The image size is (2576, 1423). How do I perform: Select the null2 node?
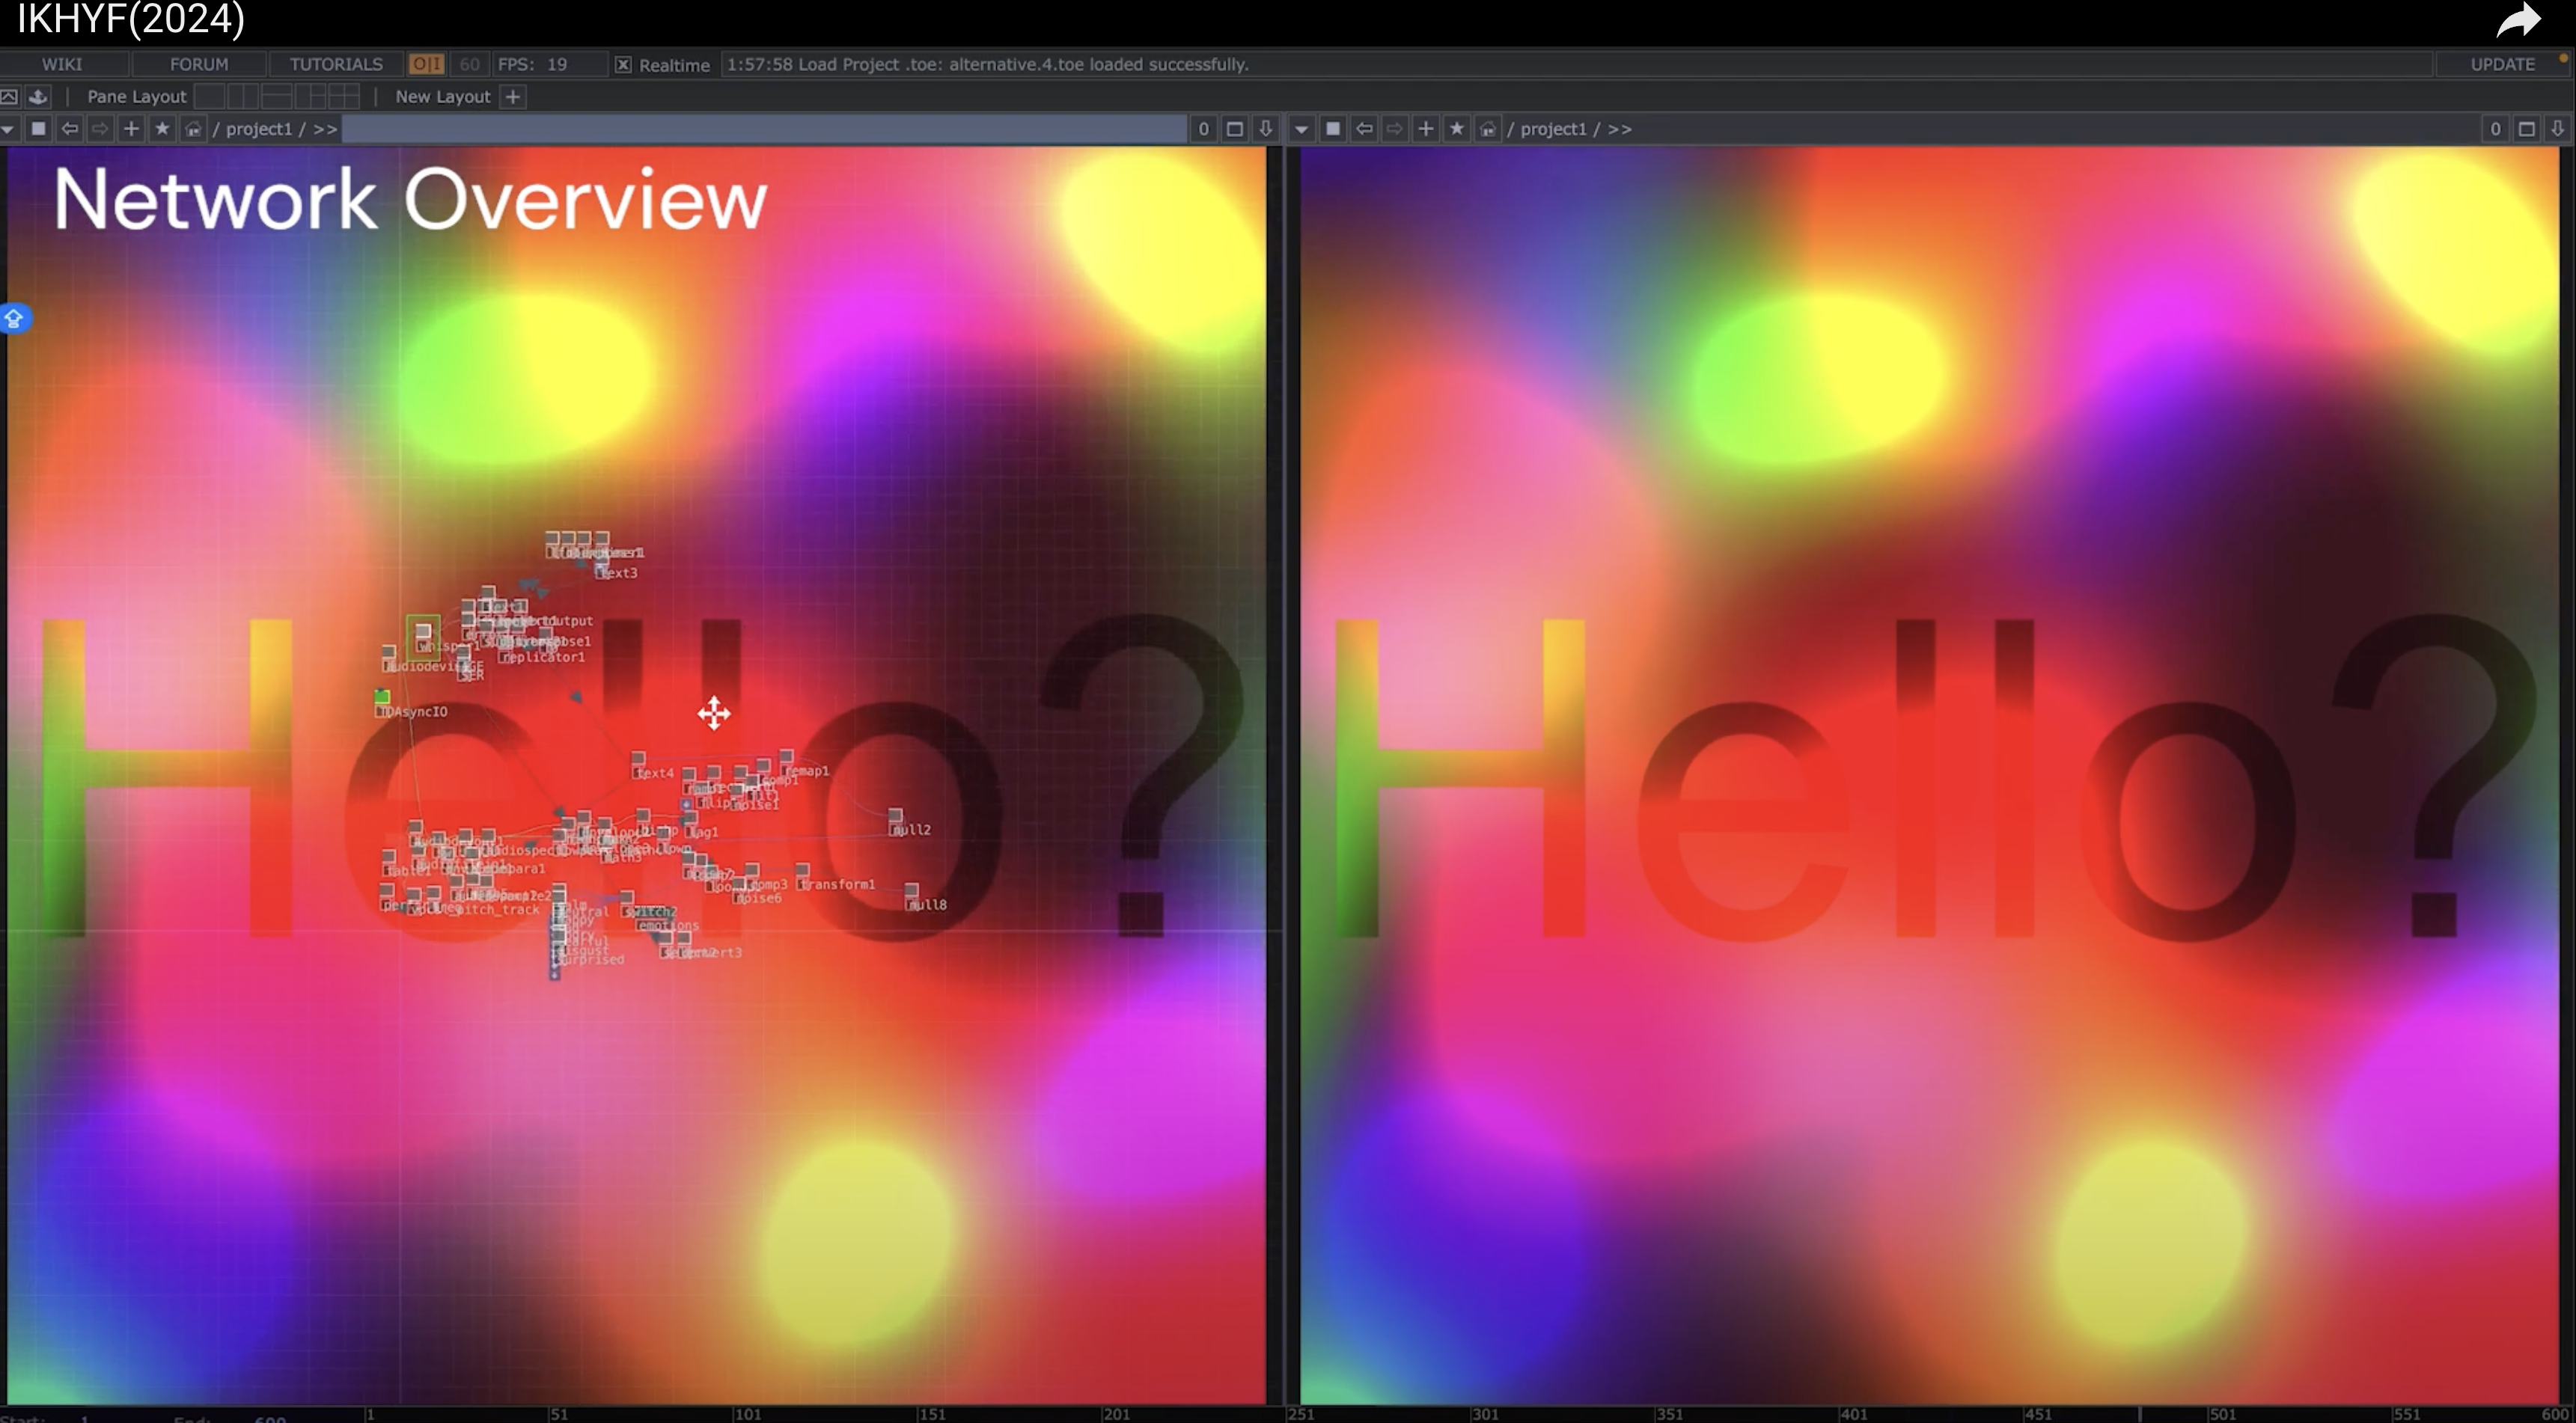pos(896,817)
